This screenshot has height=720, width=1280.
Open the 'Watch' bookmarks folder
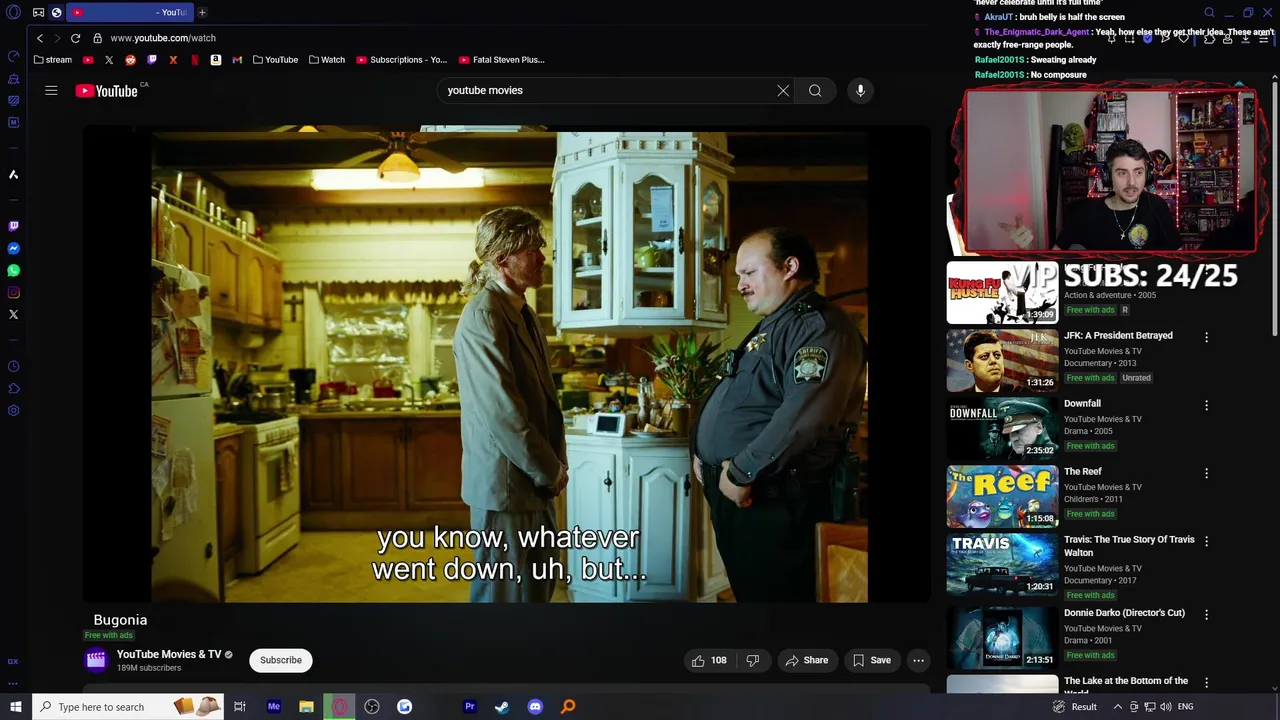tap(327, 60)
